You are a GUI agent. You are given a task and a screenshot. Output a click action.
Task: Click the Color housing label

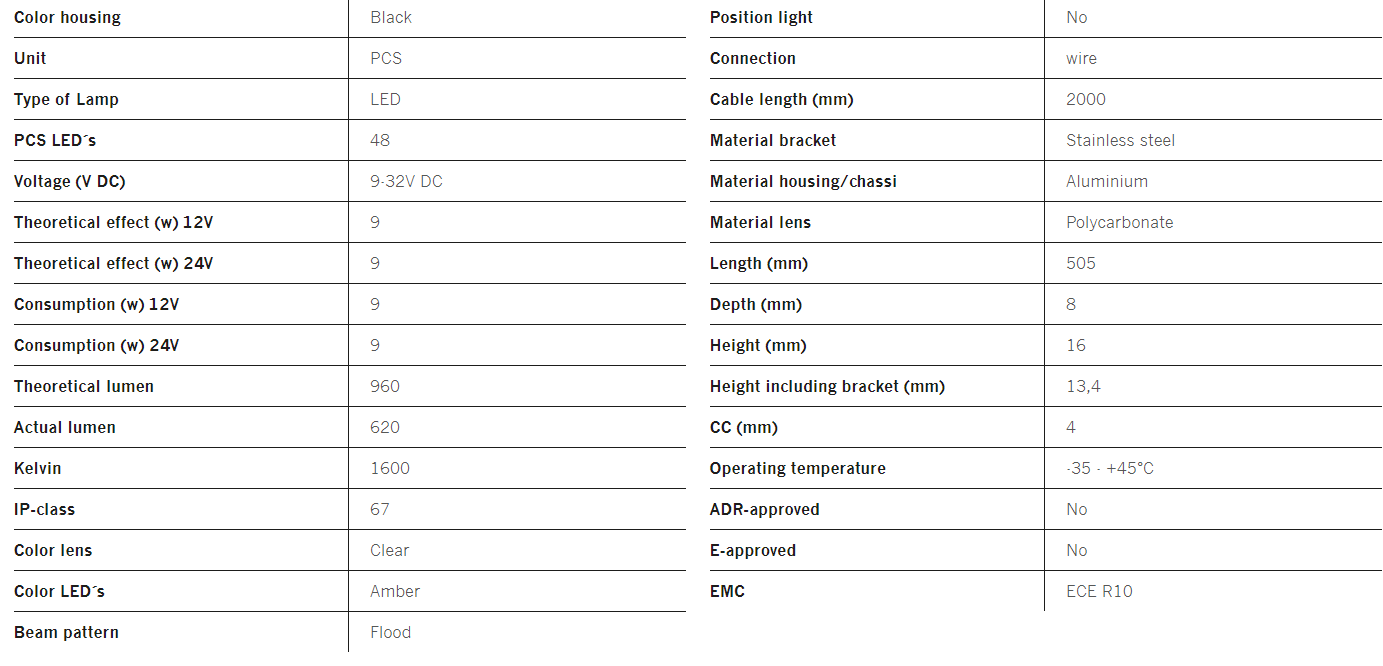coord(67,17)
